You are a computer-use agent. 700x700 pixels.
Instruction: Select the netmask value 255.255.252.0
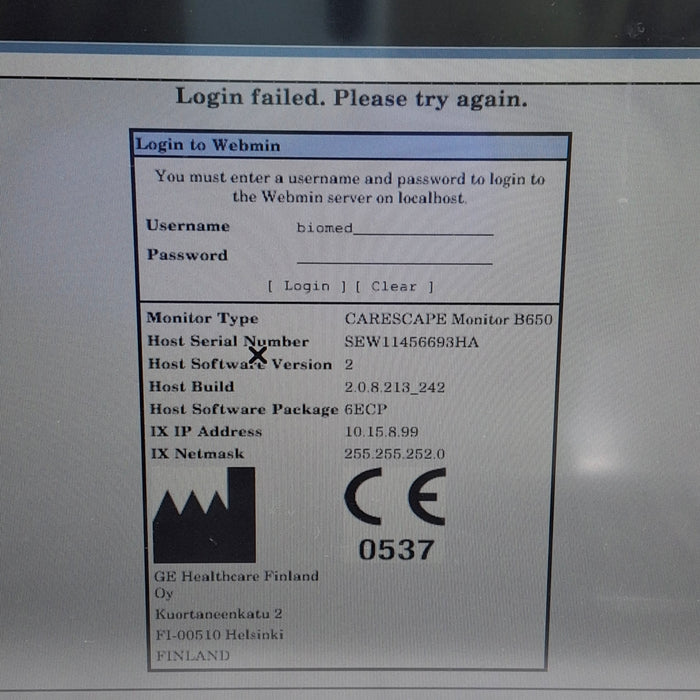pyautogui.click(x=395, y=454)
